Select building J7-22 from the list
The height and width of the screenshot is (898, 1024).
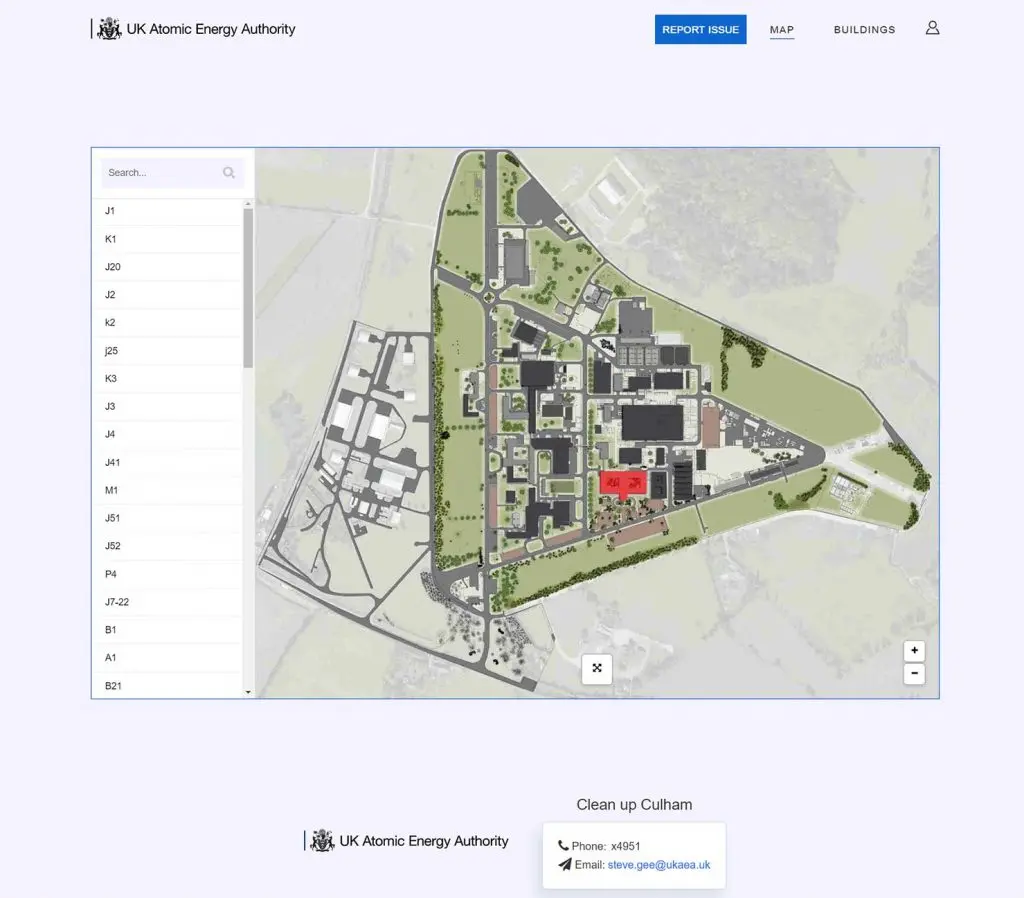click(x=117, y=602)
